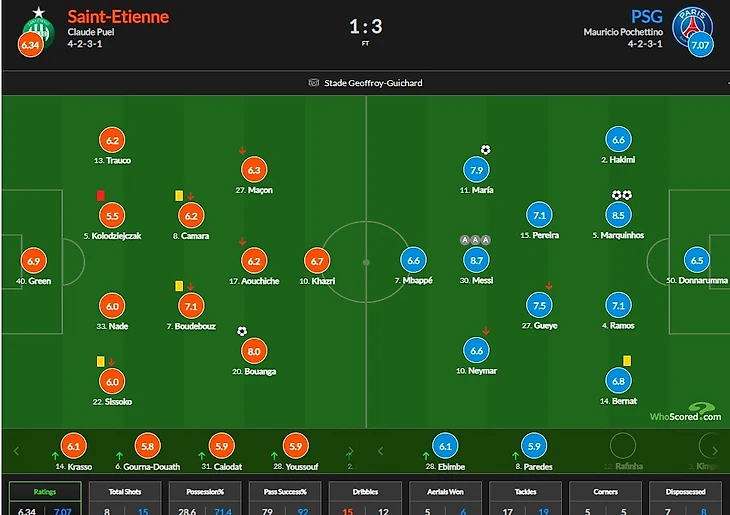Click the WhoScored logo on the pitch
Image resolution: width=730 pixels, height=515 pixels.
click(684, 413)
